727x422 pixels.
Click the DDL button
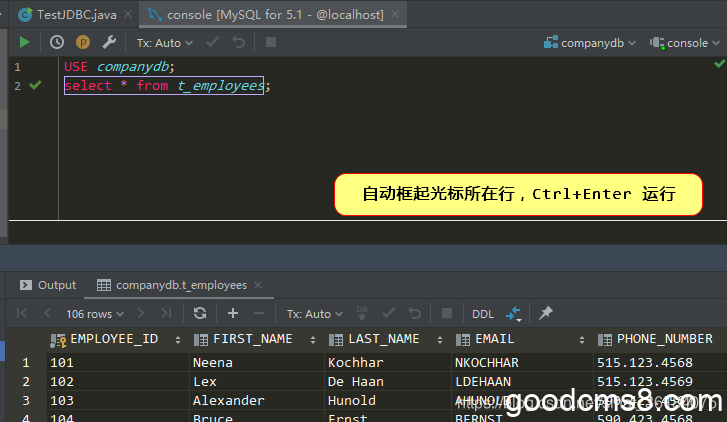(x=483, y=314)
